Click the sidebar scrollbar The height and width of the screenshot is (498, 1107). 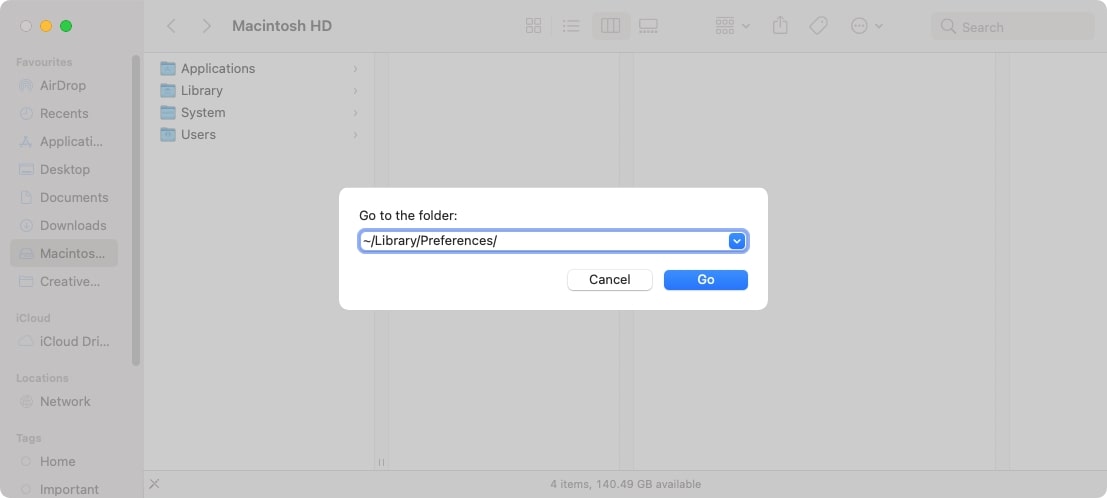tap(136, 211)
